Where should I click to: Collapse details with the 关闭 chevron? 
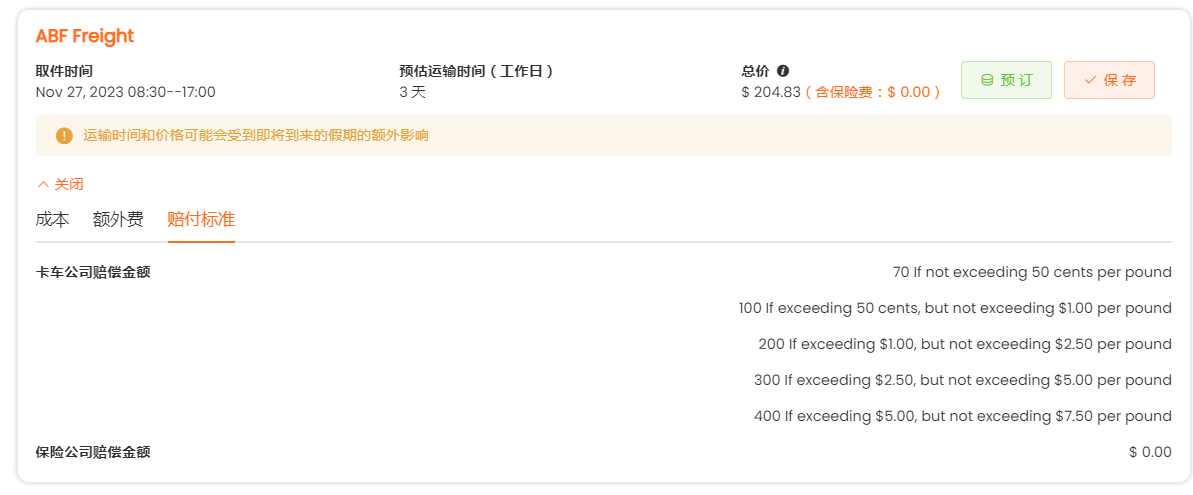tap(59, 184)
